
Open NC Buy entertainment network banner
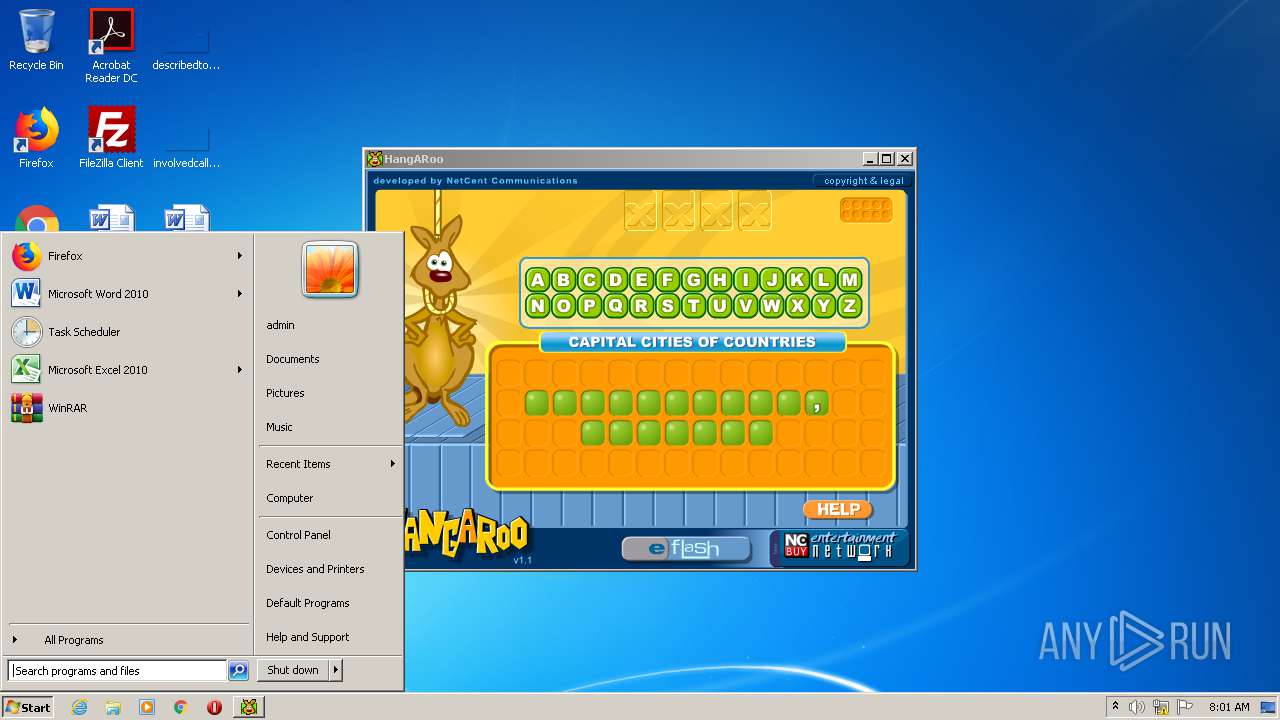pyautogui.click(x=838, y=547)
